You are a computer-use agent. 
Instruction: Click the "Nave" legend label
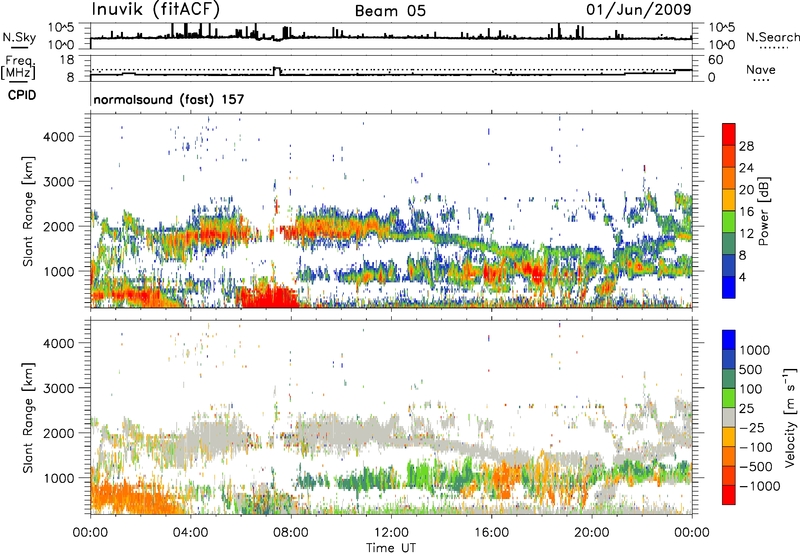click(x=761, y=69)
